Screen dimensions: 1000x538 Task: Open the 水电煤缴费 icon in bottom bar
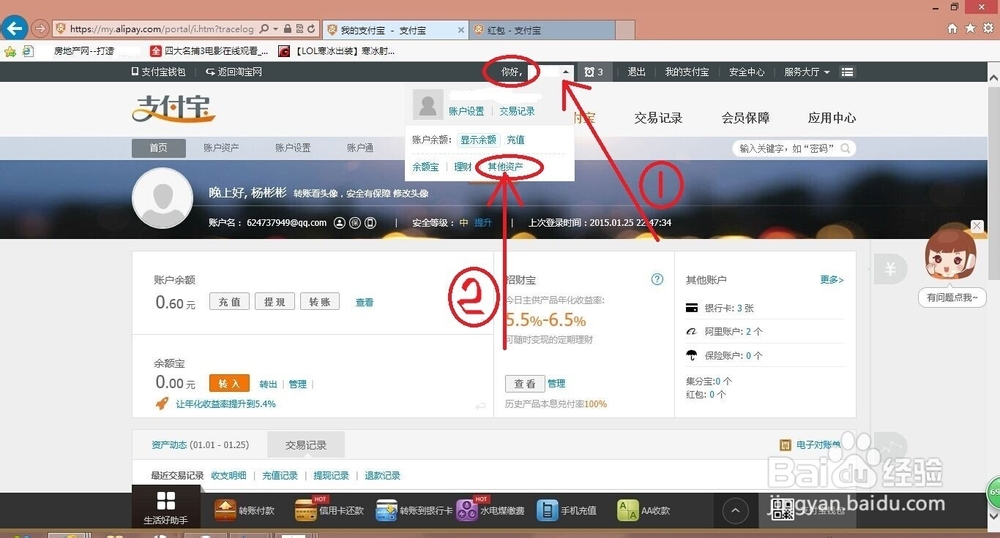tap(467, 510)
